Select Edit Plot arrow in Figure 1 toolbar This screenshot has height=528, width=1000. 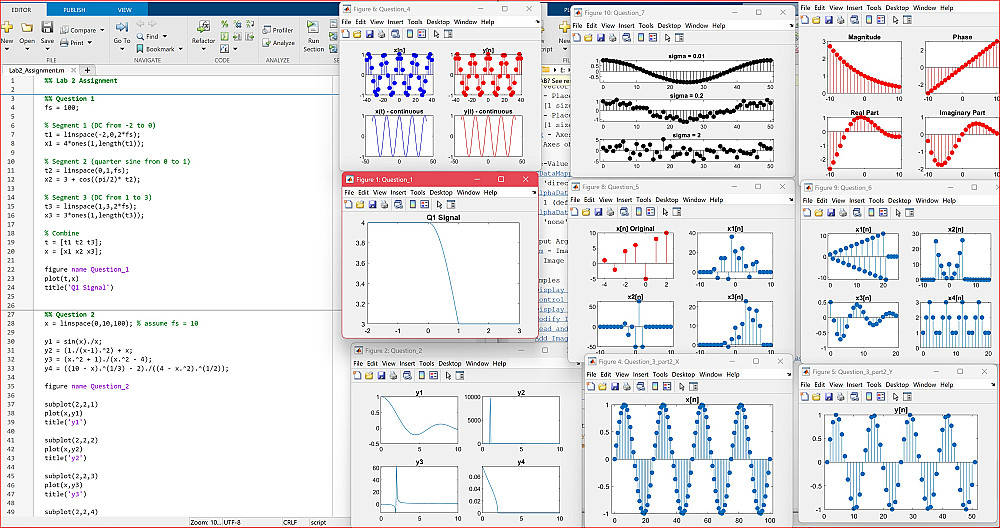439,205
